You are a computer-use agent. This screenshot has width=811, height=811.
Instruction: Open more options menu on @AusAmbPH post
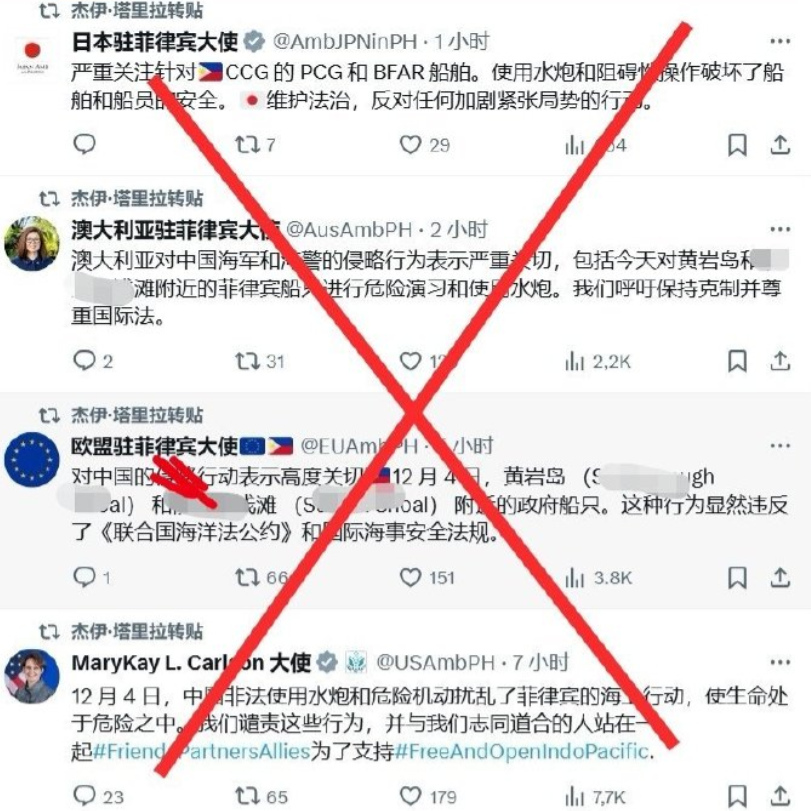click(780, 229)
